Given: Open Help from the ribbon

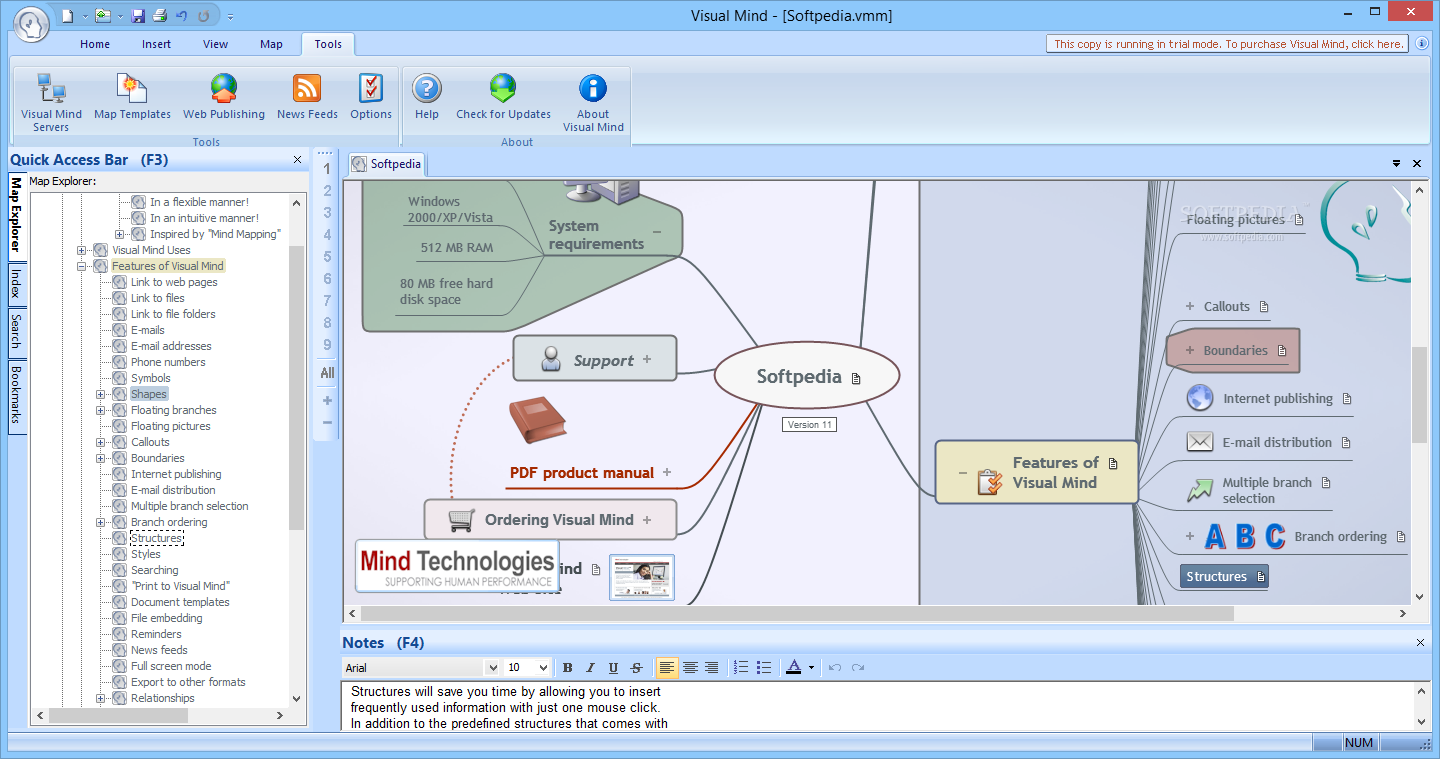Looking at the screenshot, I should (x=427, y=97).
